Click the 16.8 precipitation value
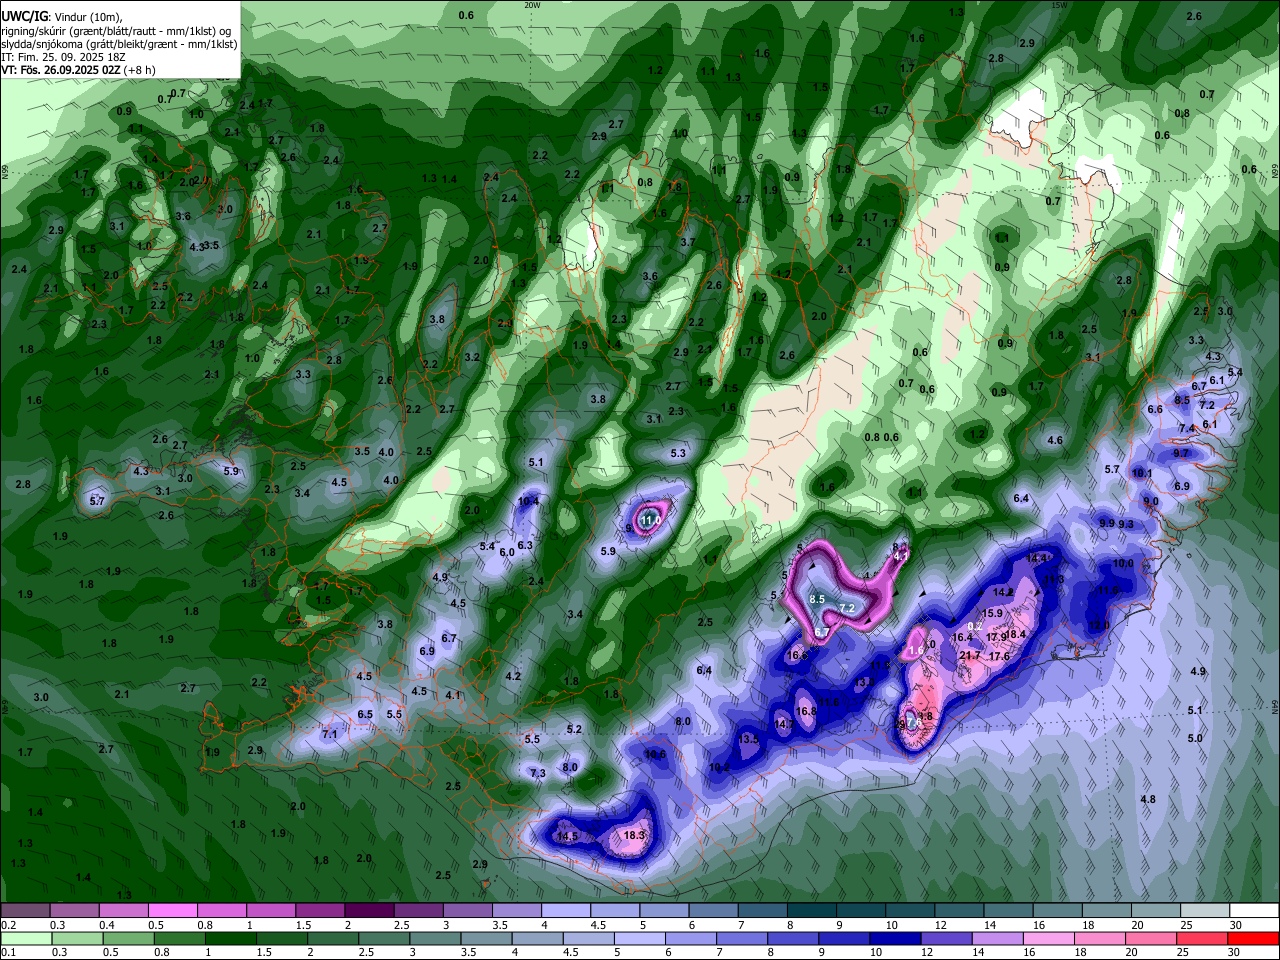Screen dimensions: 1280x960 point(806,712)
